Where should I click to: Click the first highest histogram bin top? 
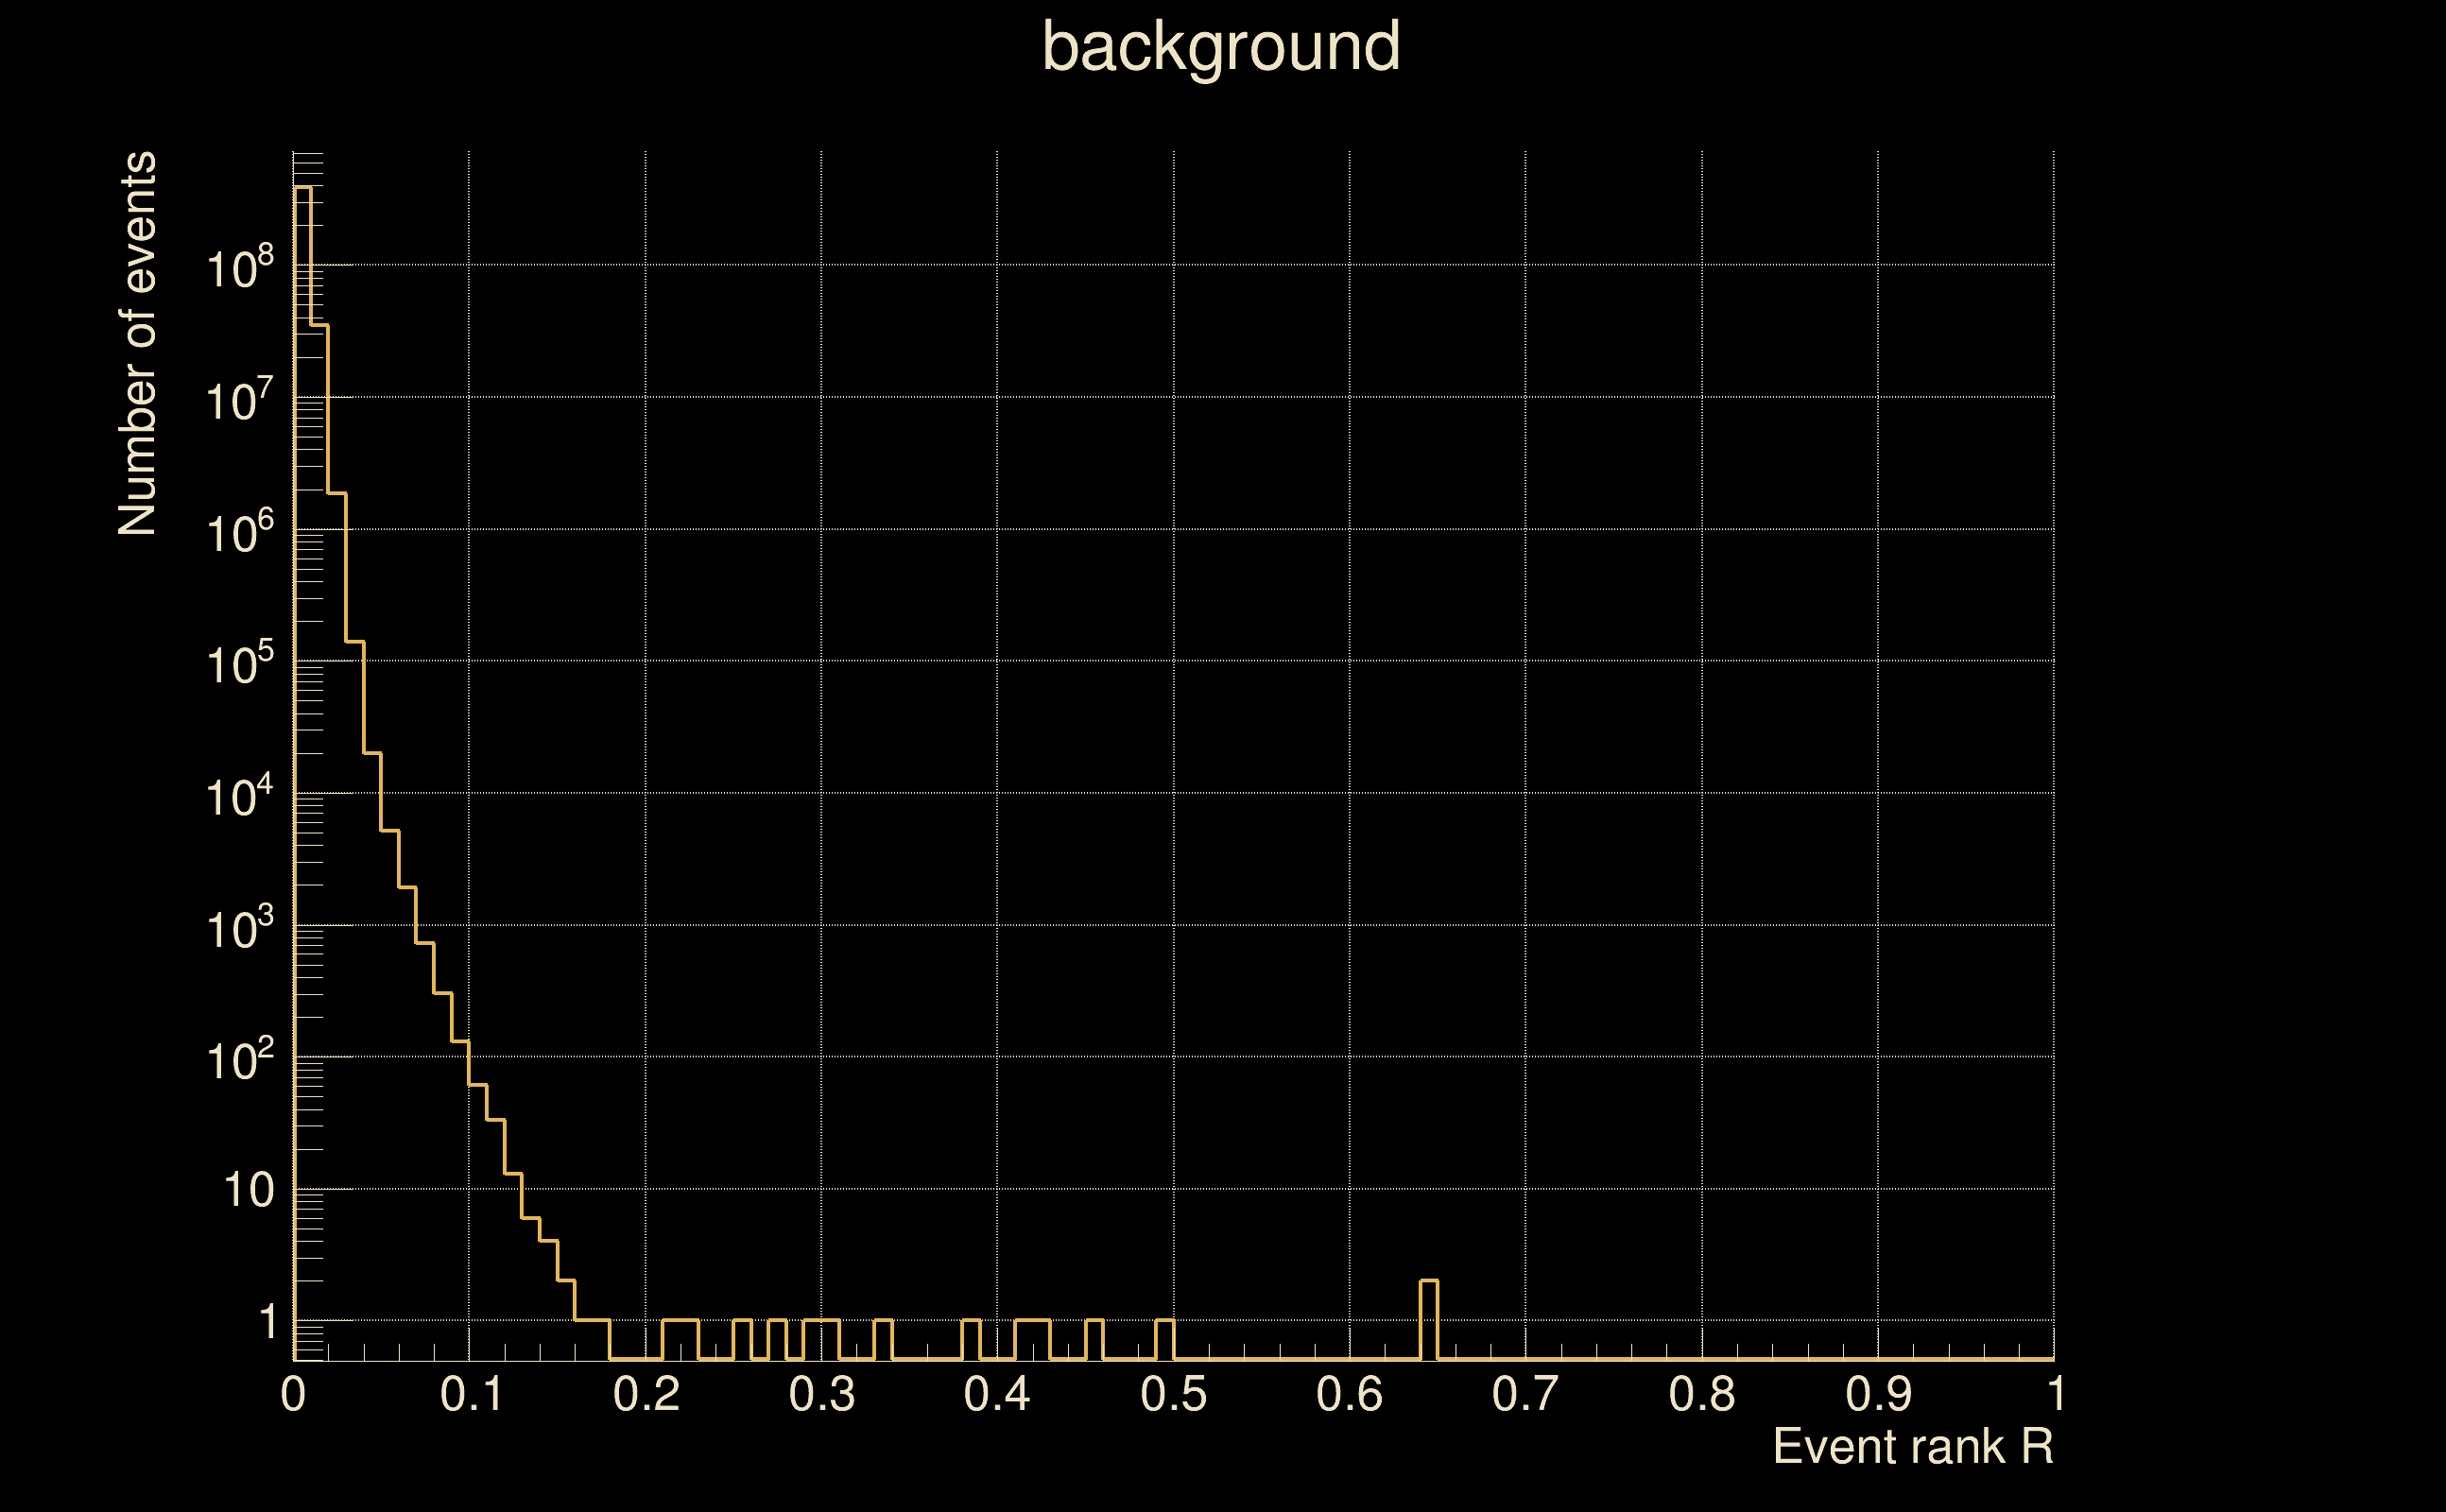pos(303,187)
